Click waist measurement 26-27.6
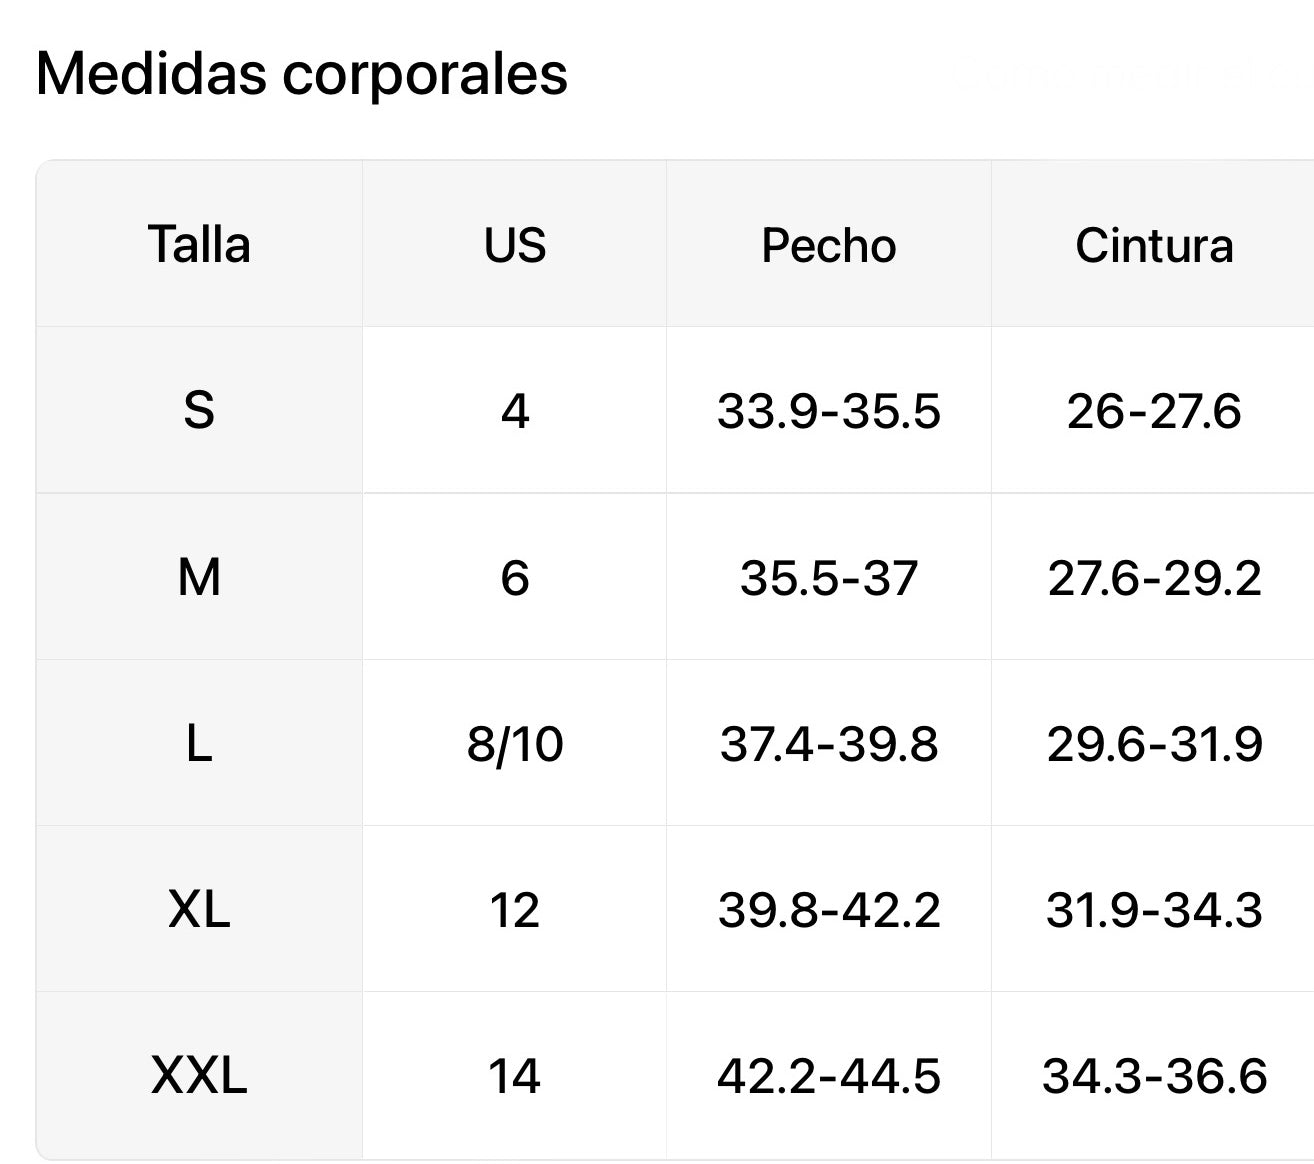Screen dimensions: 1314x1164 coord(1154,411)
